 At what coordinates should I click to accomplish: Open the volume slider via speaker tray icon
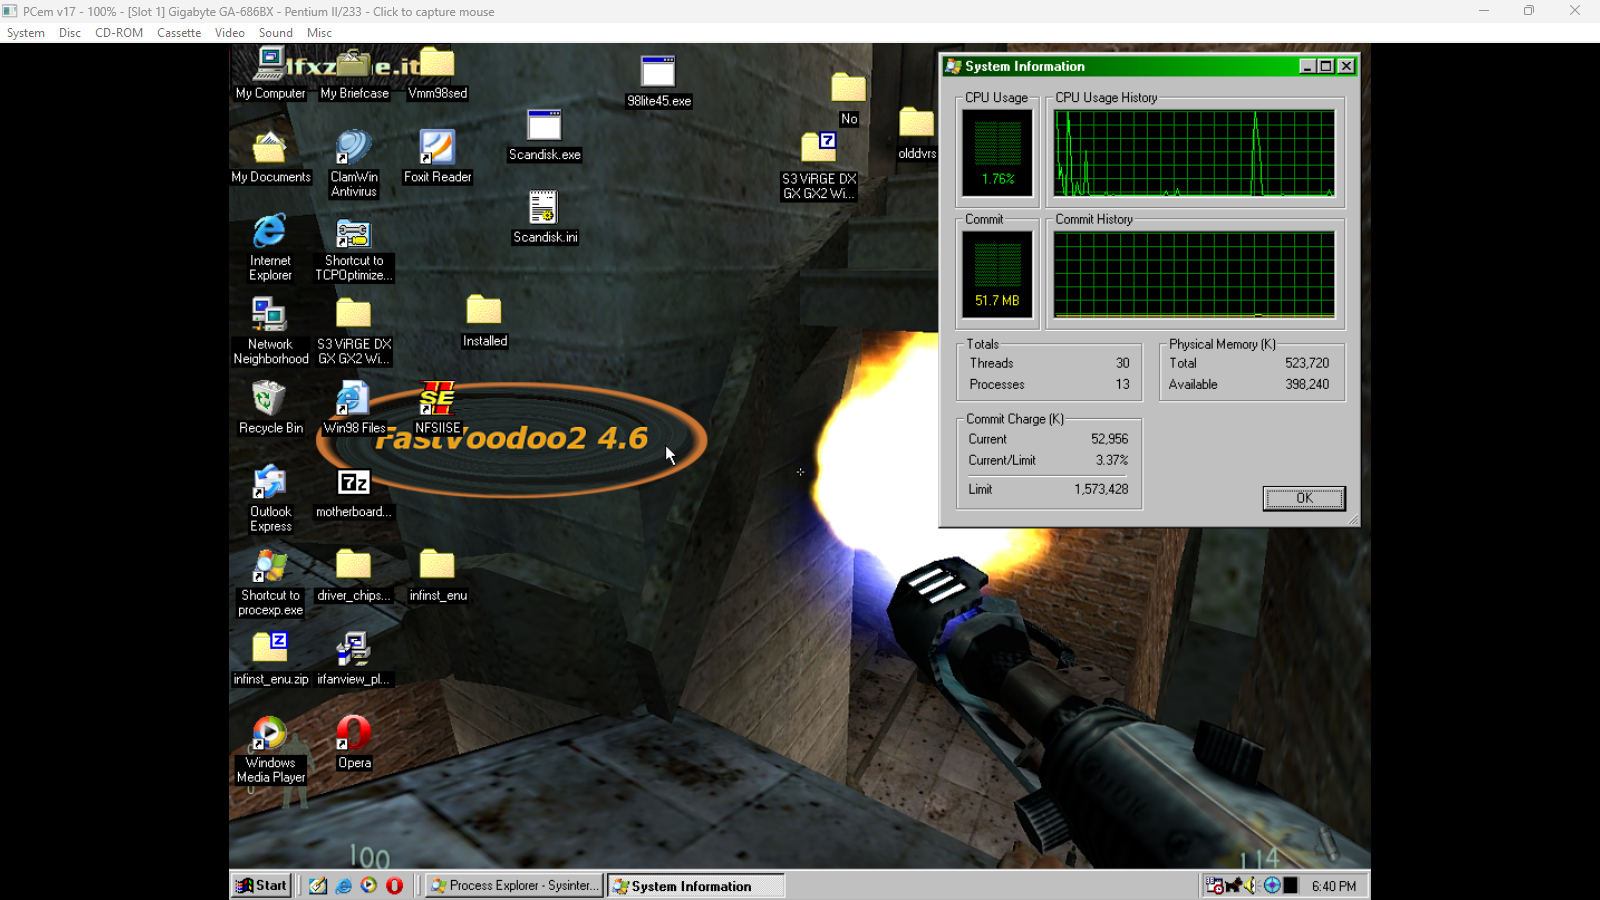point(1252,885)
